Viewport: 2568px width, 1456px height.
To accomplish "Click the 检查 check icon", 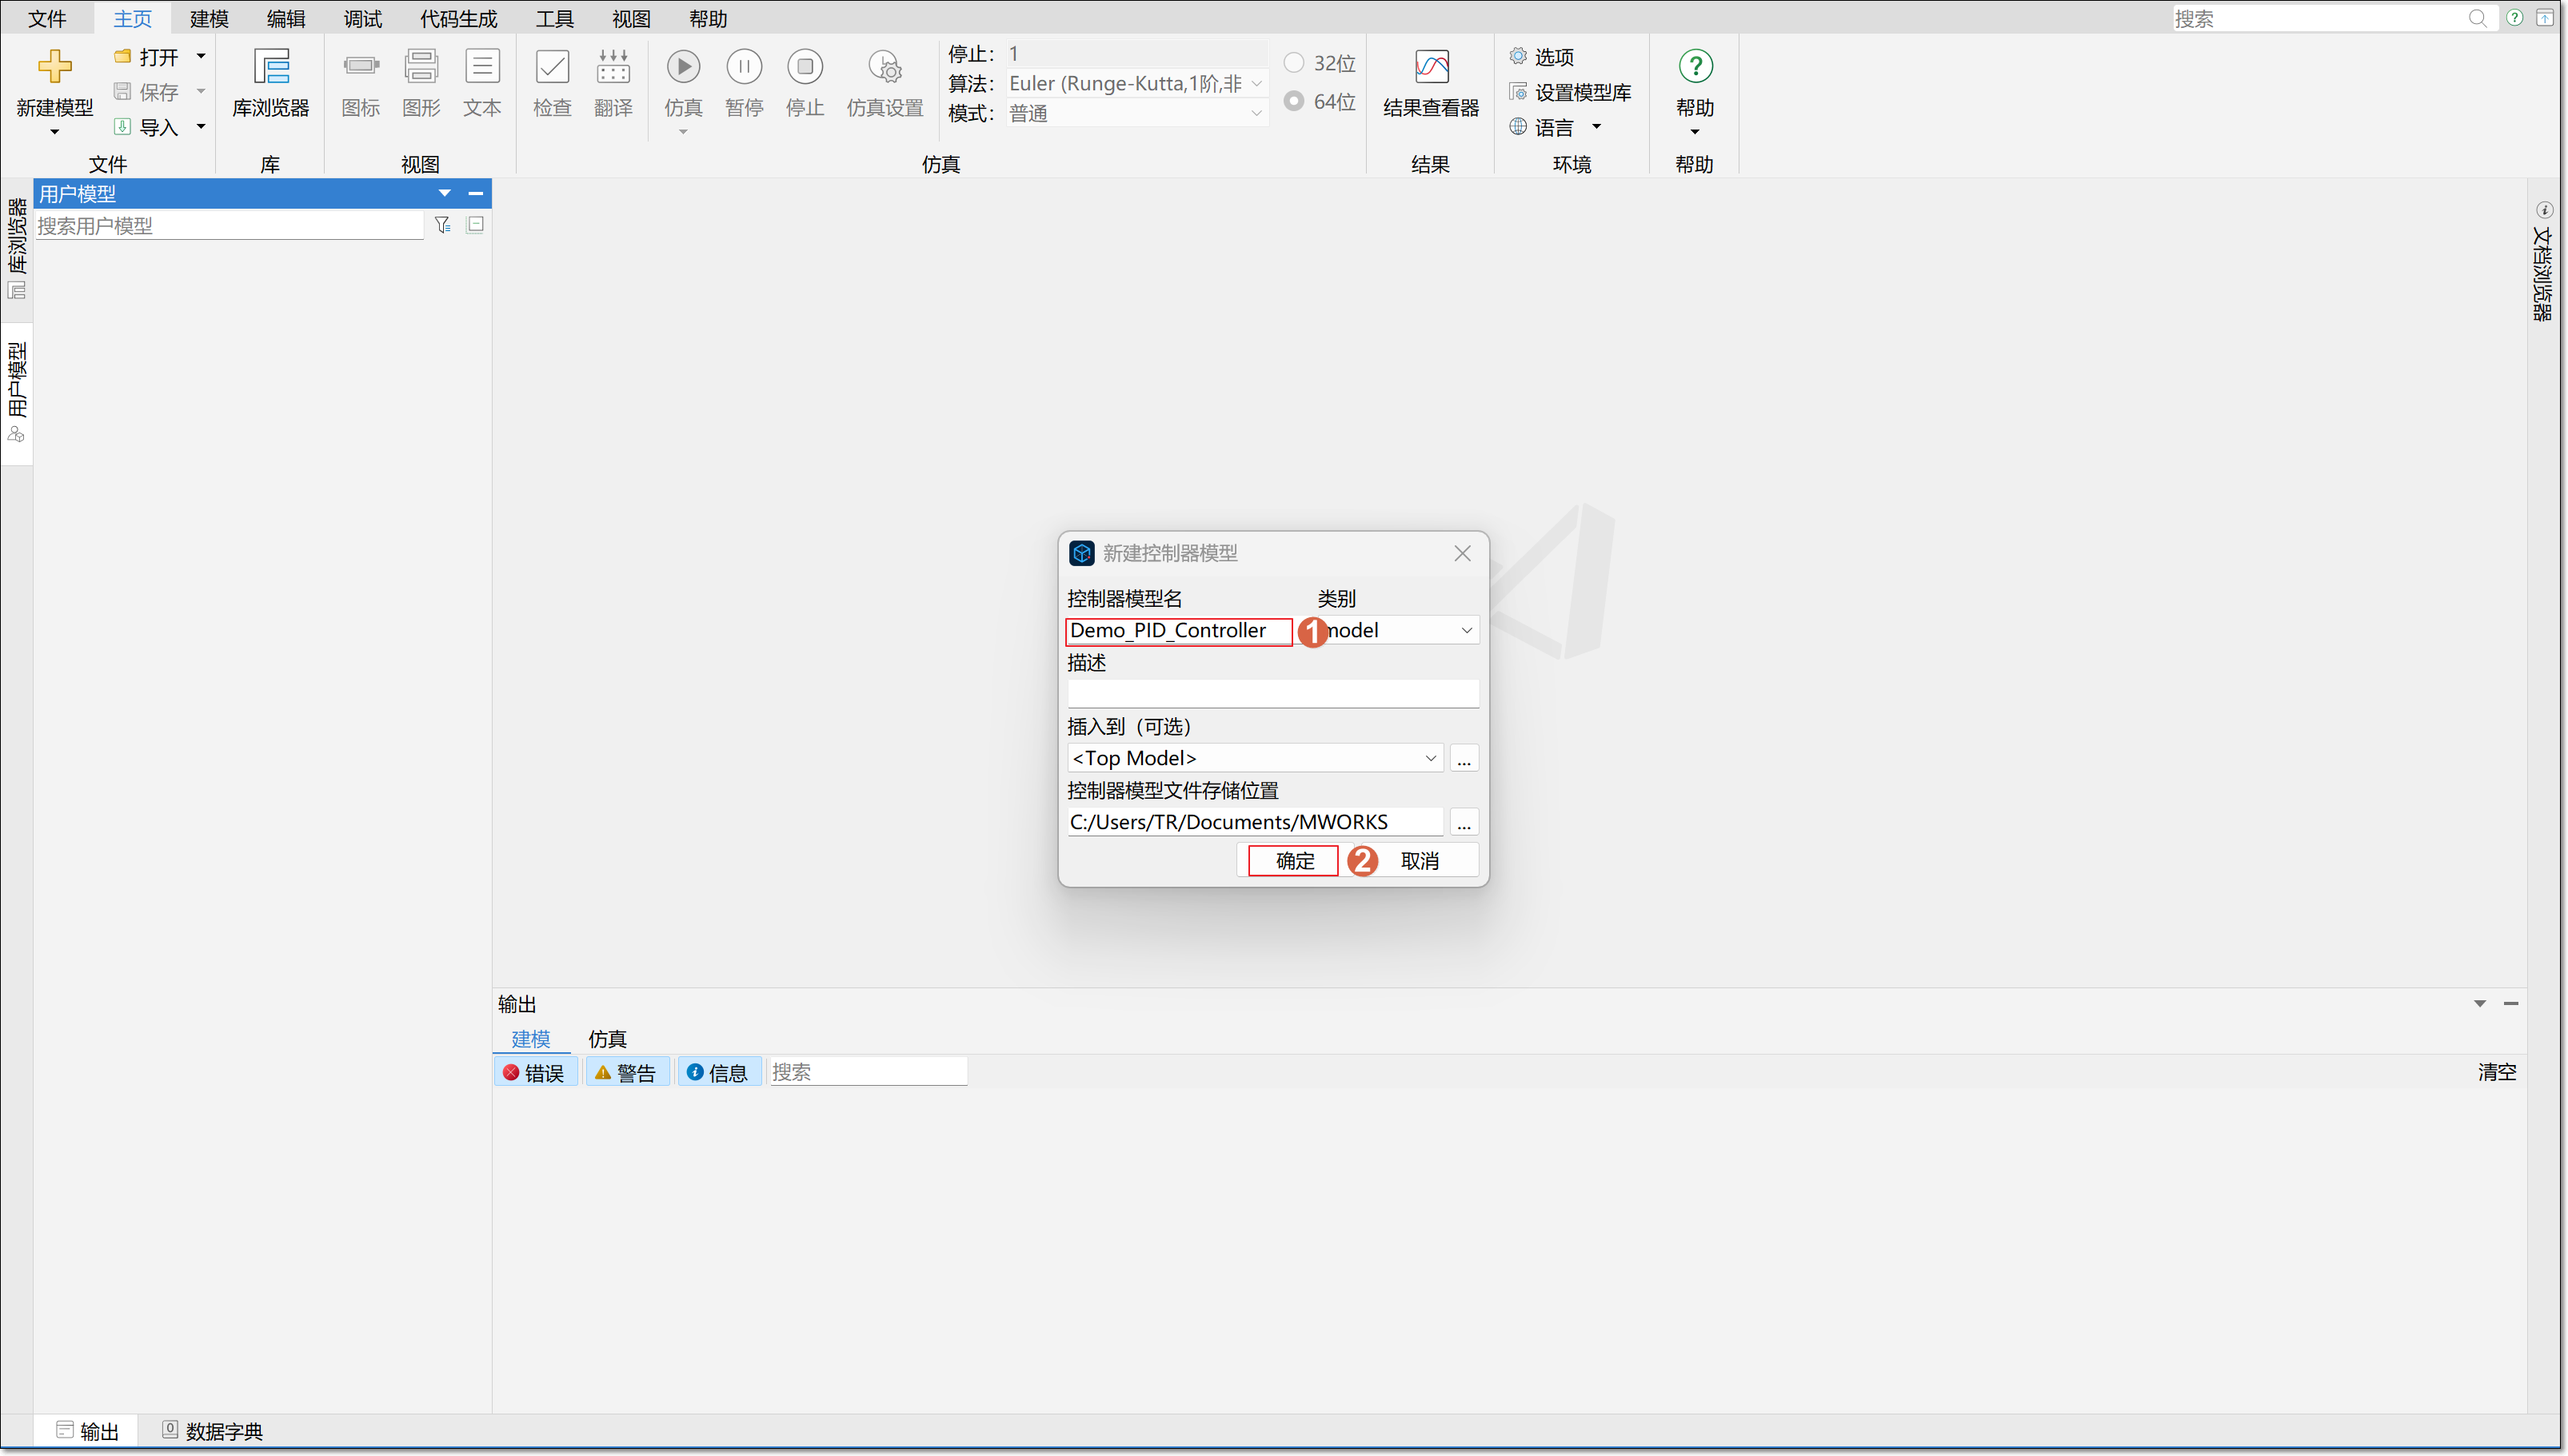I will 551,68.
